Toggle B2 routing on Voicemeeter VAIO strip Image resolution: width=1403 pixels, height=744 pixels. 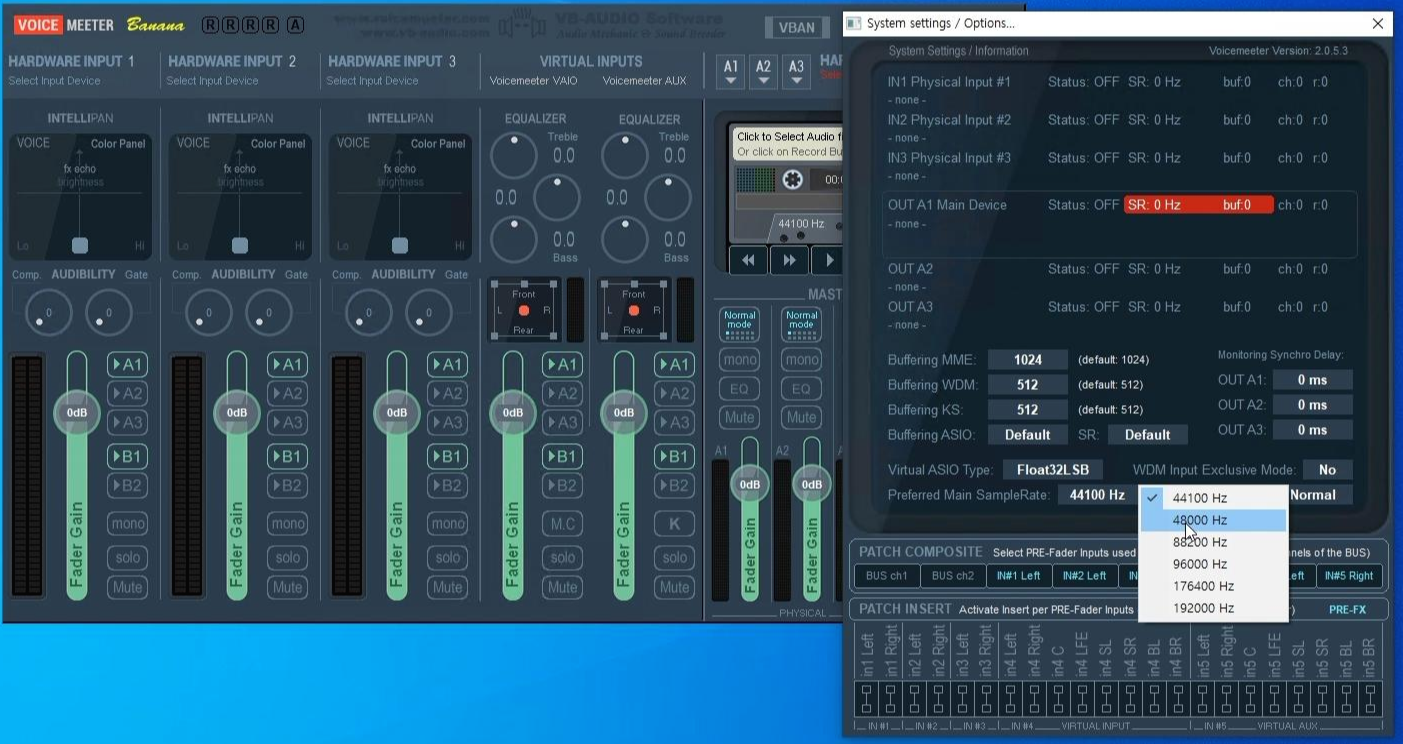pyautogui.click(x=562, y=486)
